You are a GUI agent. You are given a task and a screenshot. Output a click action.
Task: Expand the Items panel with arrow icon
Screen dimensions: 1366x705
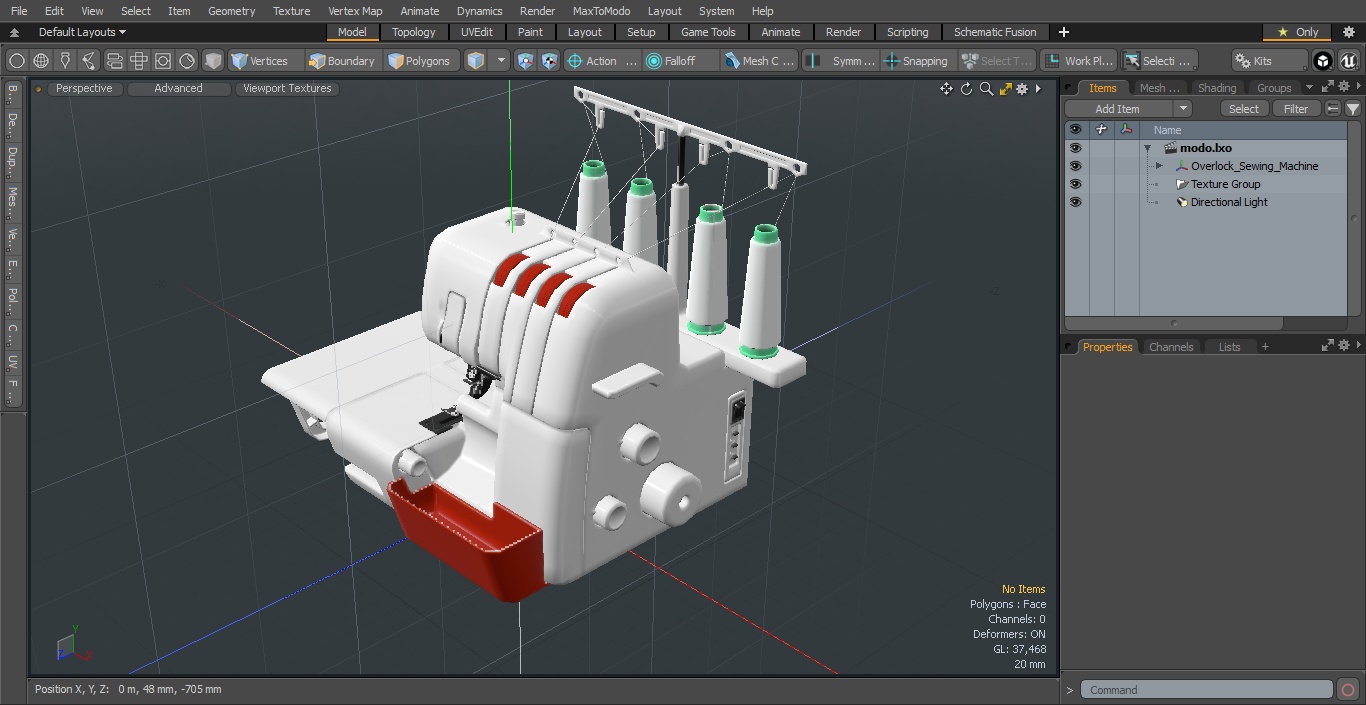pyautogui.click(x=1328, y=88)
